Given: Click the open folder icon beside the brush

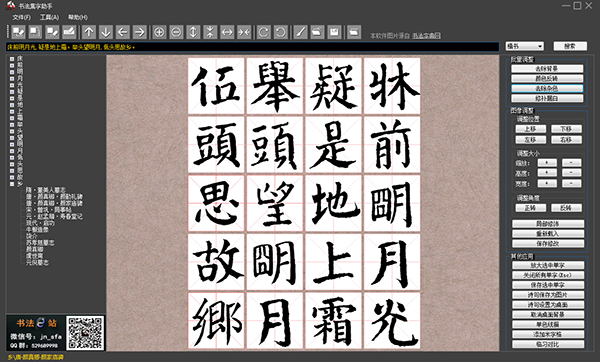Looking at the screenshot, I should click(317, 32).
